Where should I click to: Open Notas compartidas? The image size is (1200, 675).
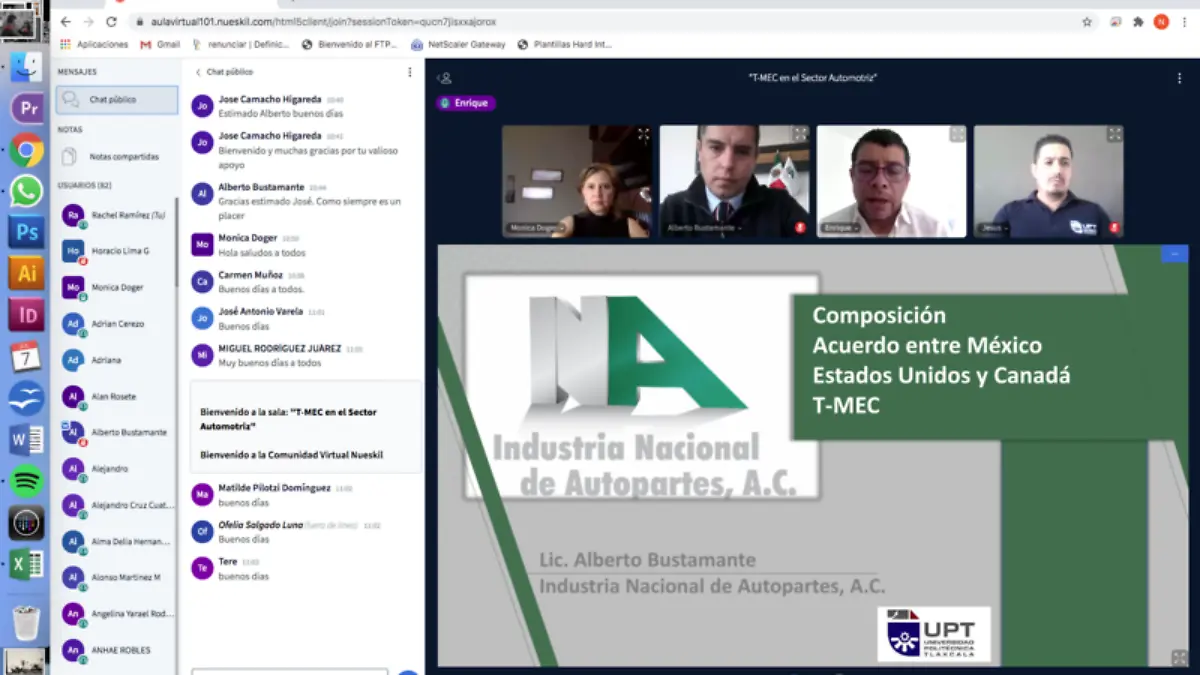[x=117, y=157]
